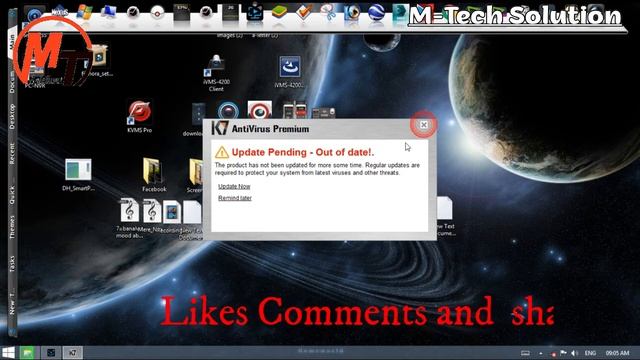Viewport: 640px width, 360px height.
Task: Open the KVMS Pro desktop shortcut
Action: [x=140, y=116]
